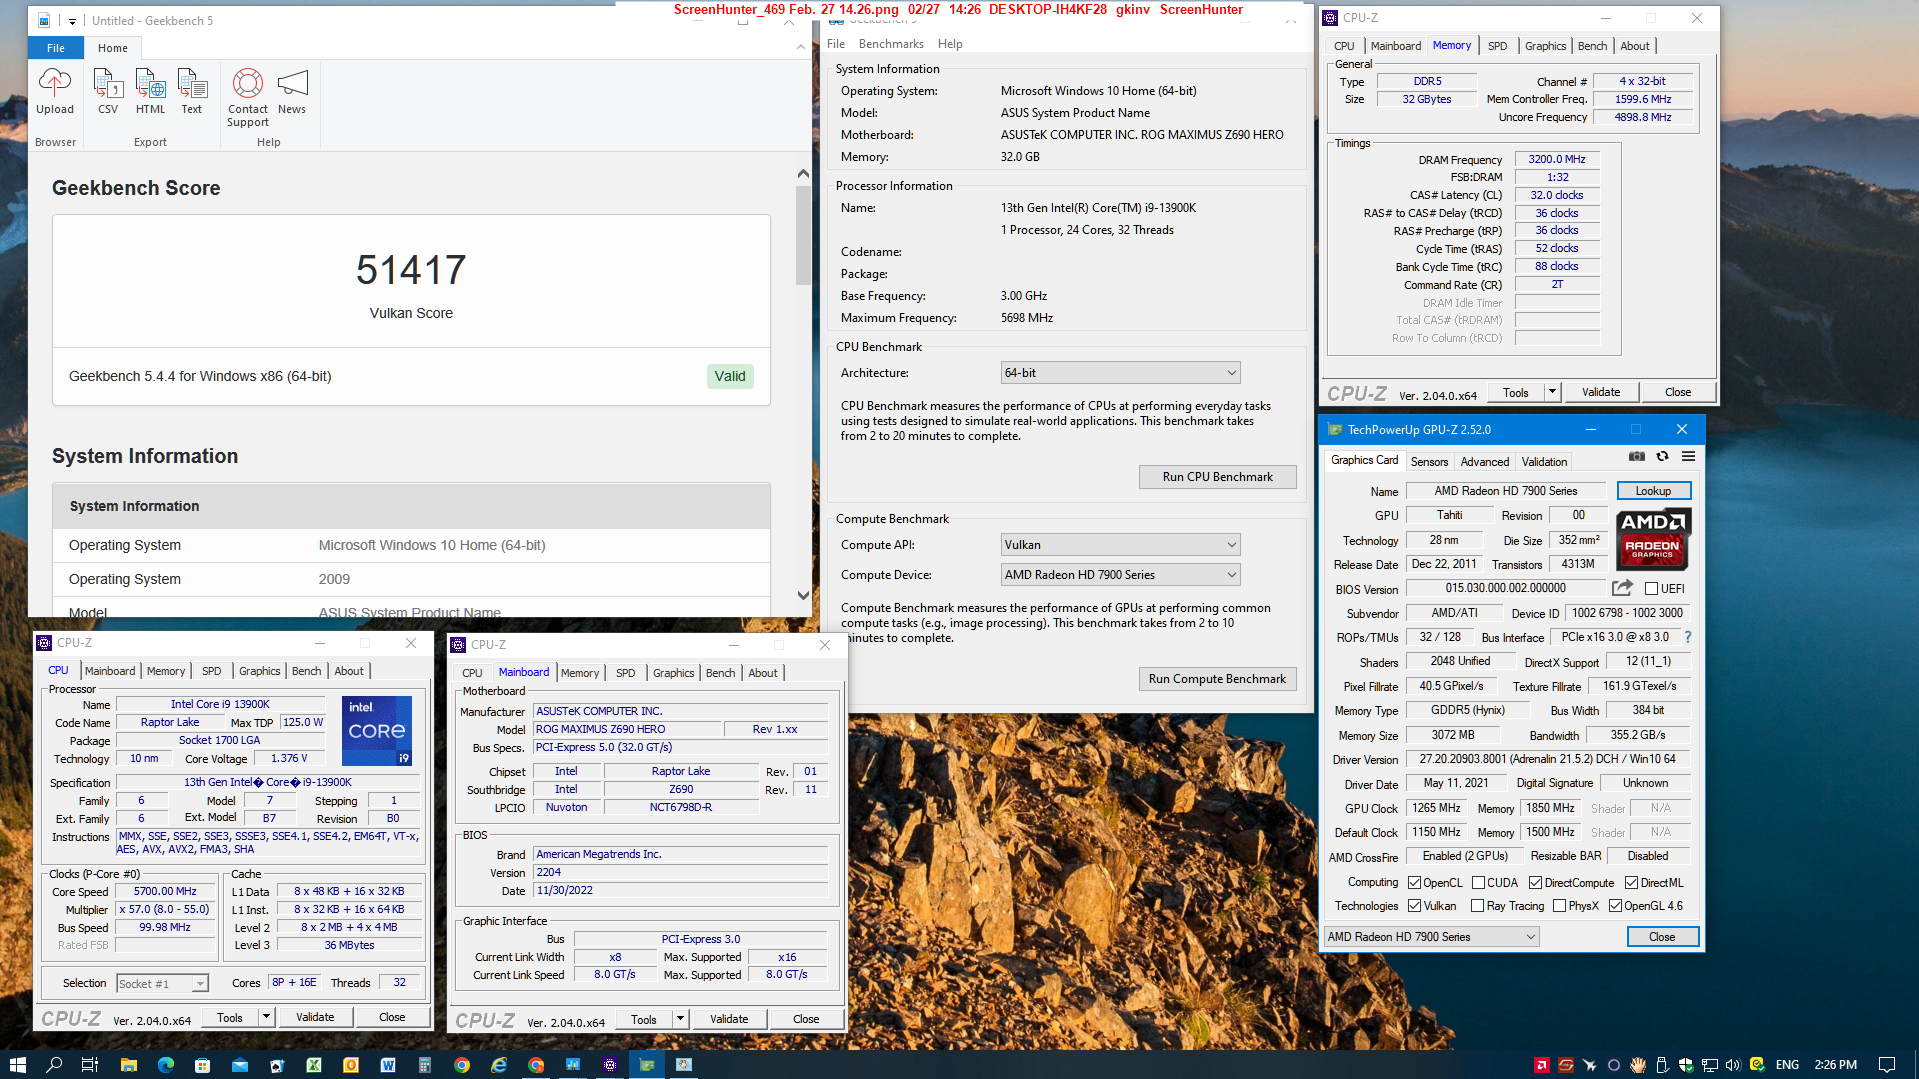Screen dimensions: 1919x1079
Task: Open Task View on the taskbar
Action: 90,1065
